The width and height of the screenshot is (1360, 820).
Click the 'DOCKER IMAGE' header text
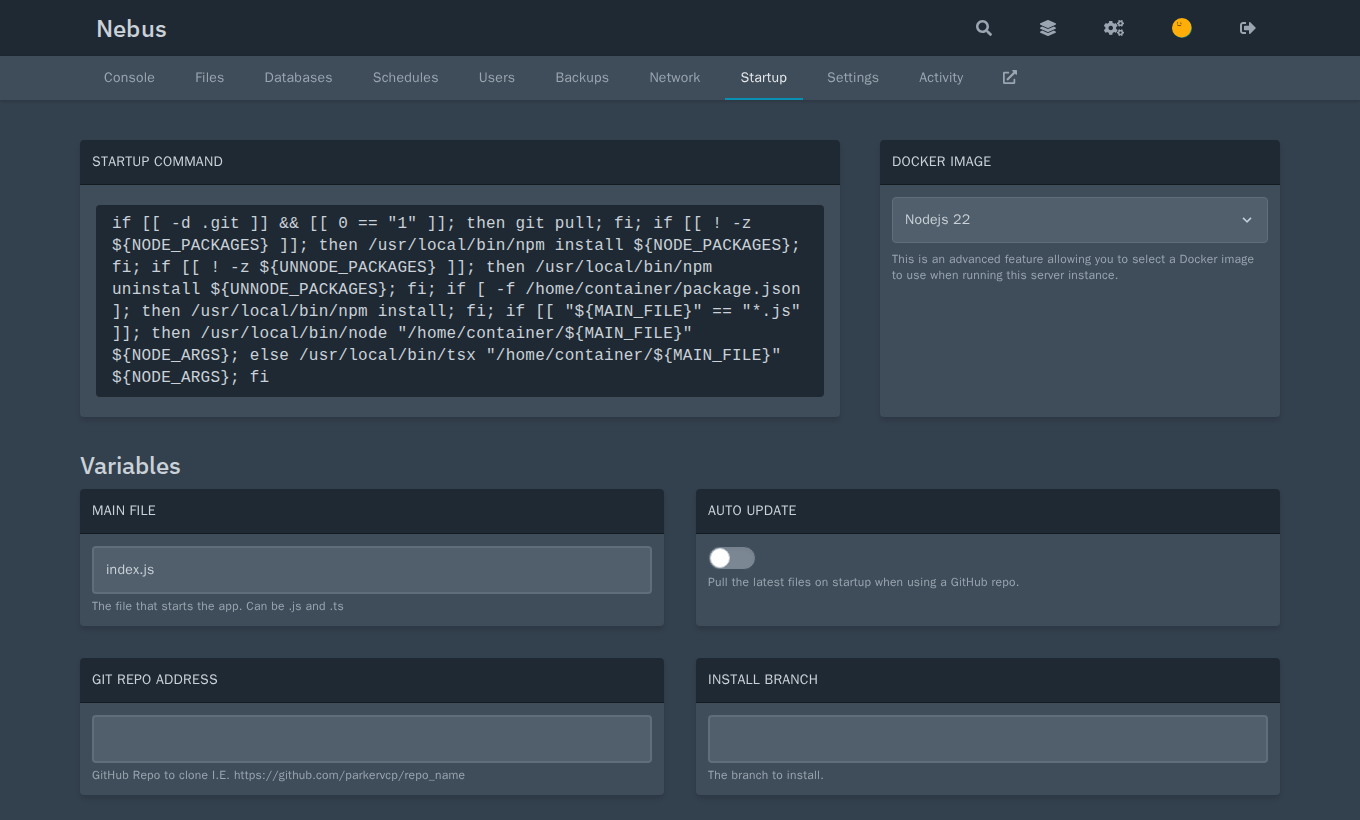pyautogui.click(x=941, y=161)
